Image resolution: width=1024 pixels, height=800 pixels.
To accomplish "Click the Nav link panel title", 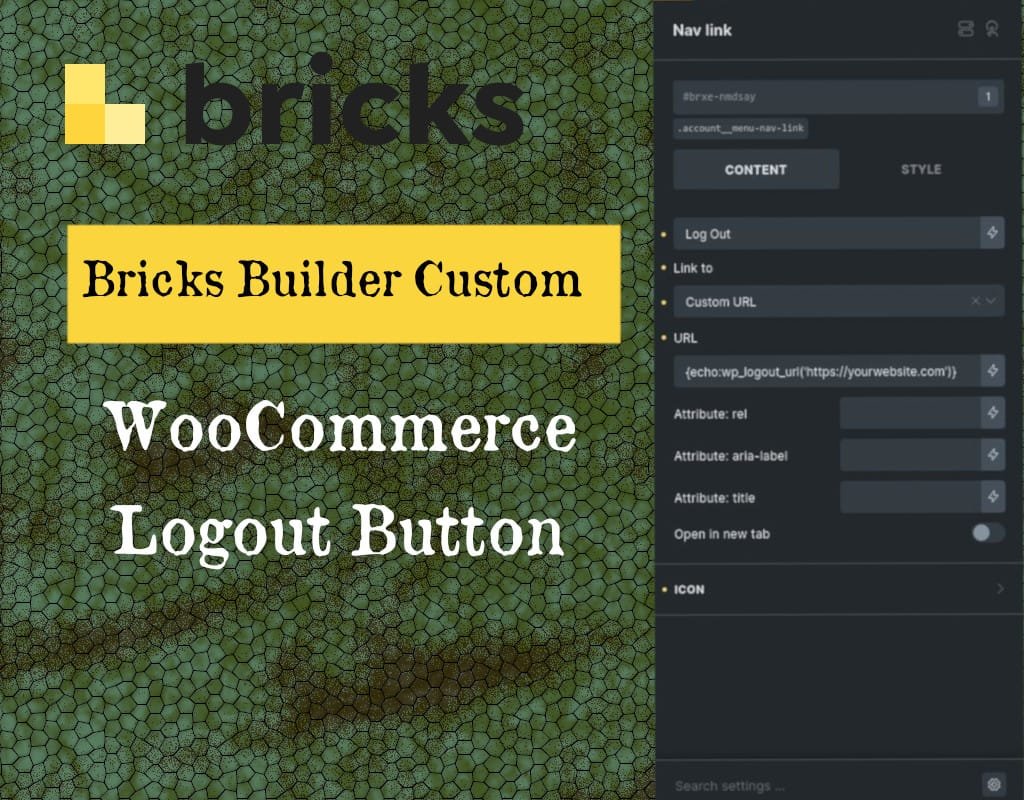I will (702, 30).
